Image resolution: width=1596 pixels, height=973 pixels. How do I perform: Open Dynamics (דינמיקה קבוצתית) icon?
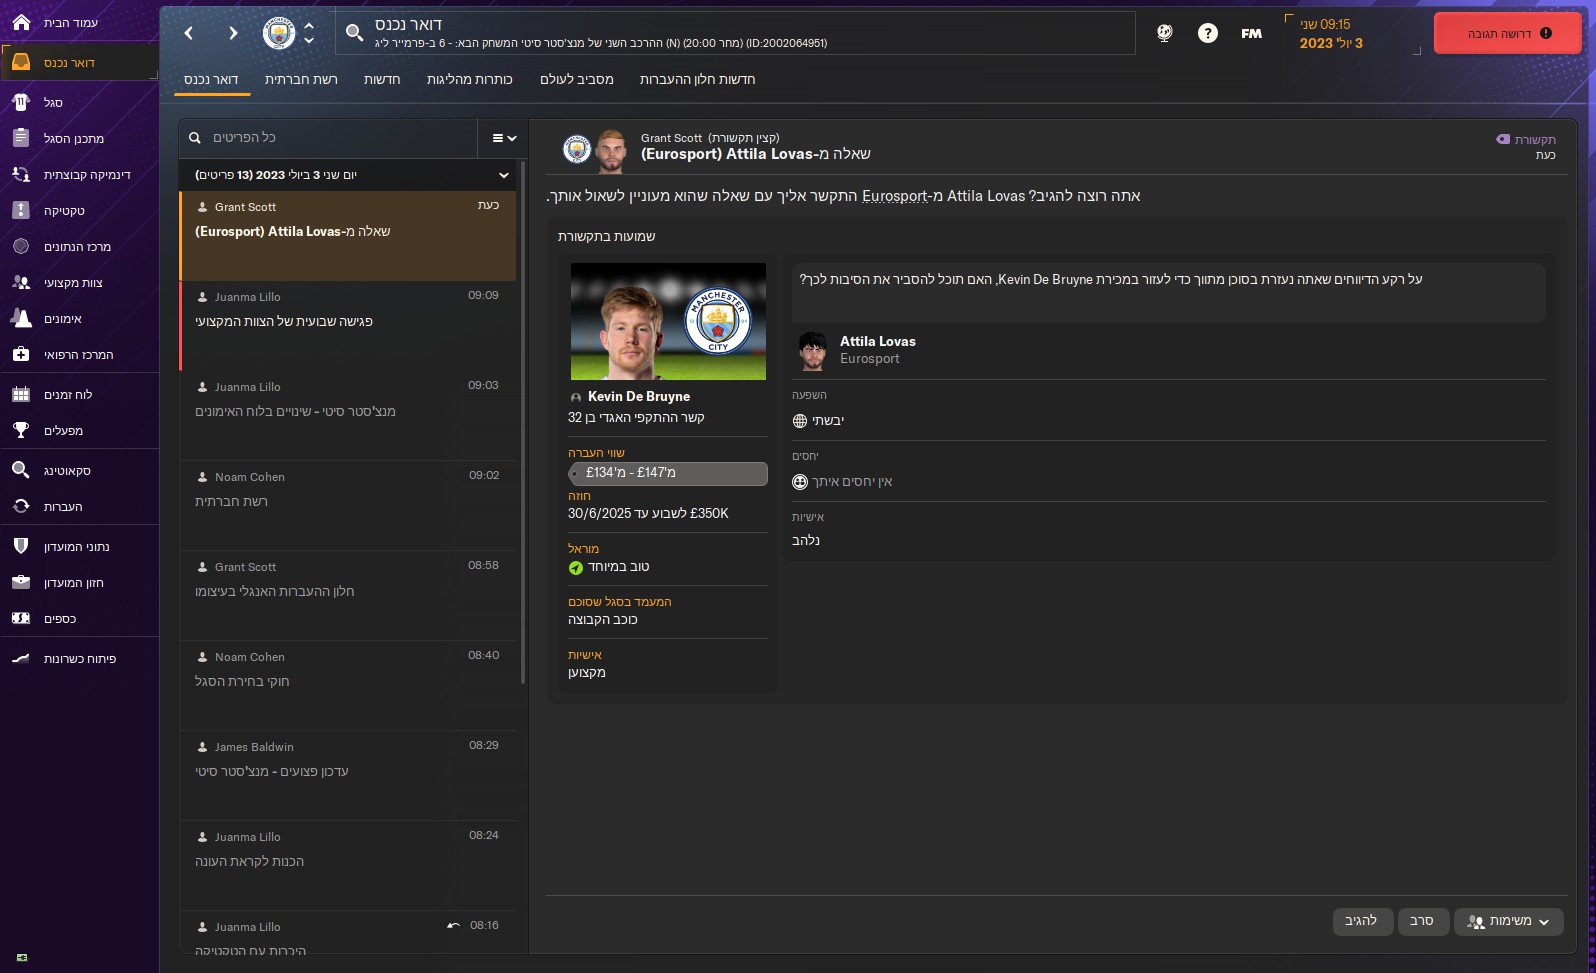click(21, 174)
